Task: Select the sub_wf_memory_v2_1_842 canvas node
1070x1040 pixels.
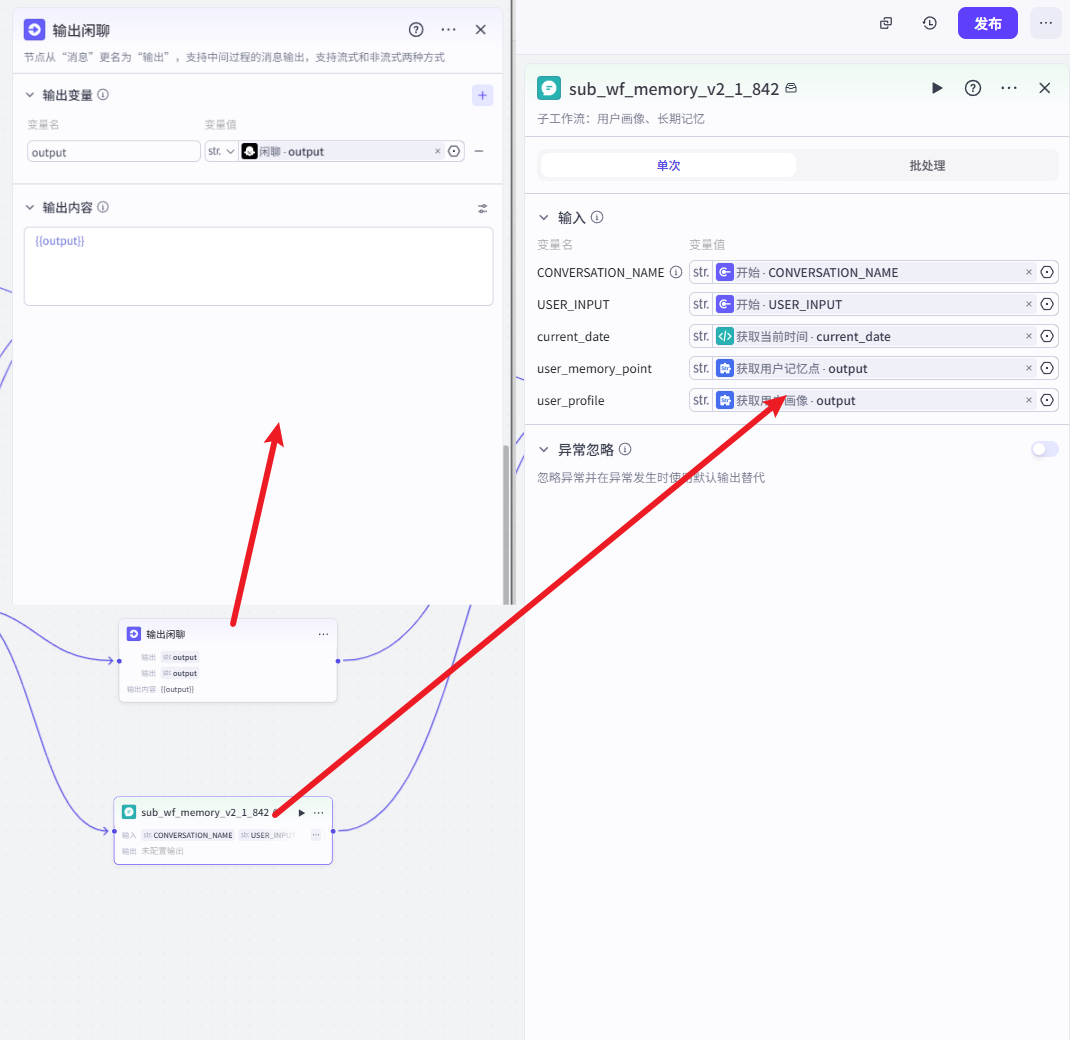Action: pyautogui.click(x=223, y=830)
